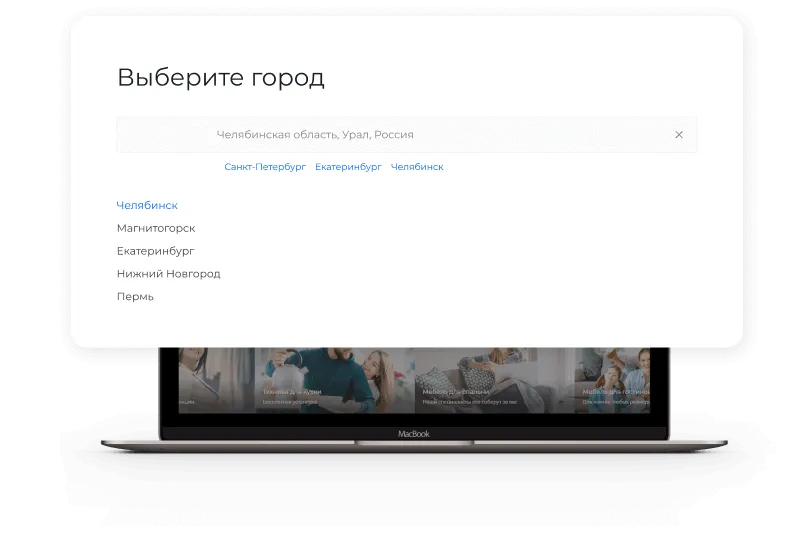Select Екатеринбург in the vertical city list

(x=155, y=251)
